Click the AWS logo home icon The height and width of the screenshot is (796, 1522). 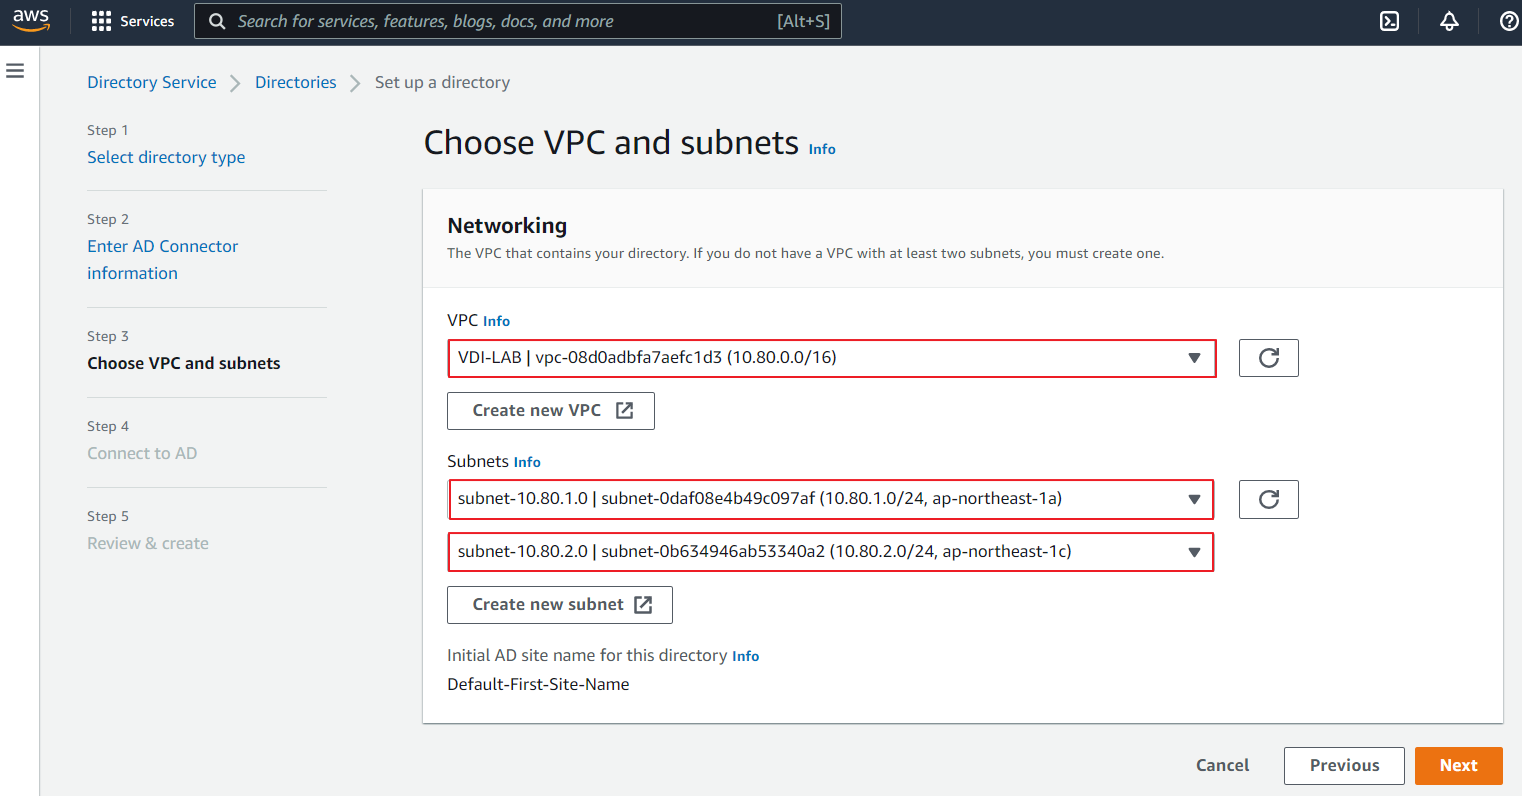(31, 21)
